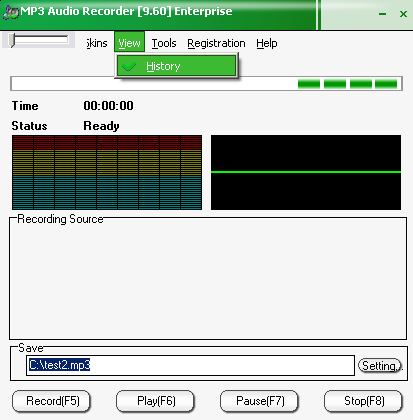Close the MP3 Audio Recorder window

[403, 14]
